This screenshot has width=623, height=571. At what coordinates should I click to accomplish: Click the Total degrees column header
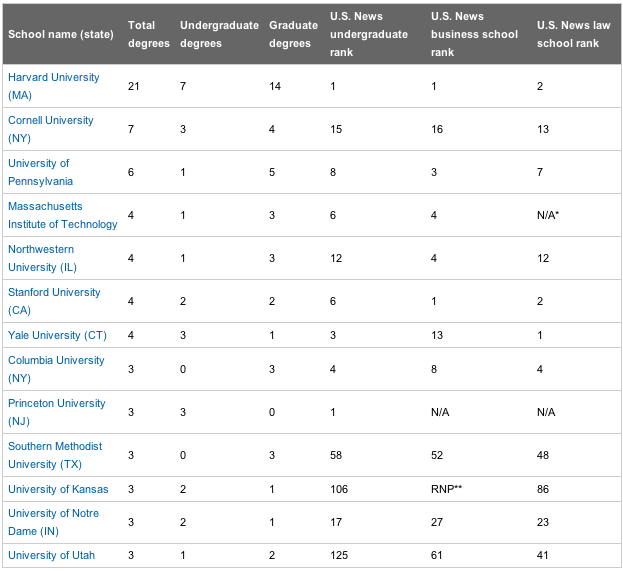click(x=149, y=34)
